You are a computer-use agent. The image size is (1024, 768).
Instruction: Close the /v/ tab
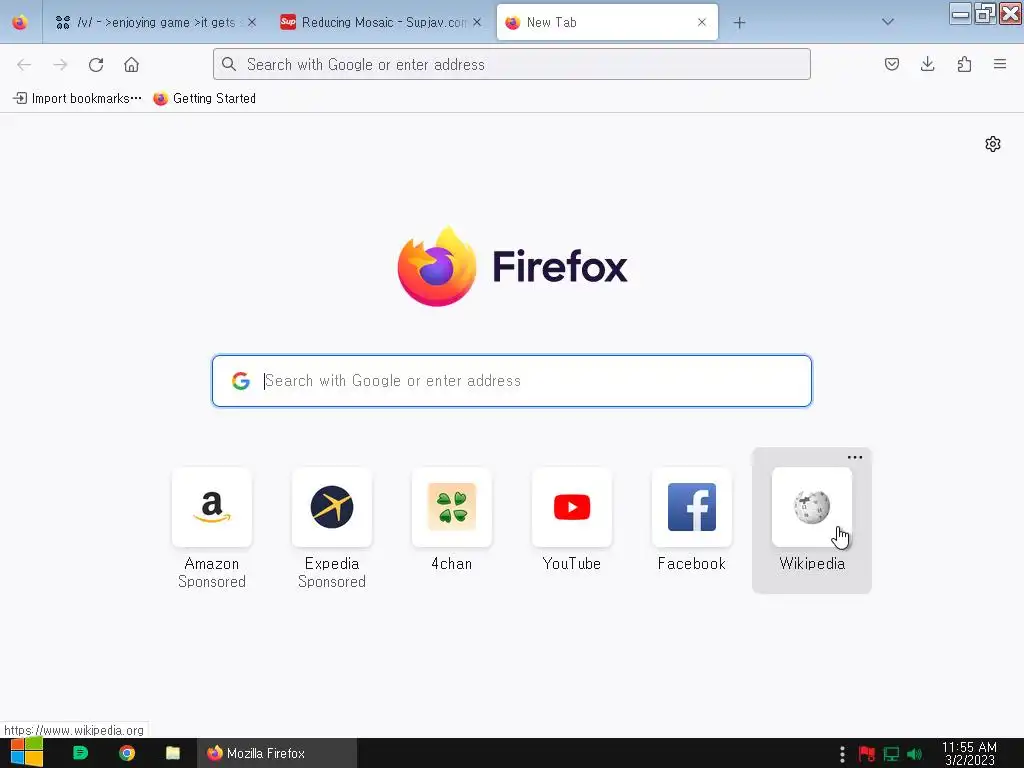[x=252, y=22]
